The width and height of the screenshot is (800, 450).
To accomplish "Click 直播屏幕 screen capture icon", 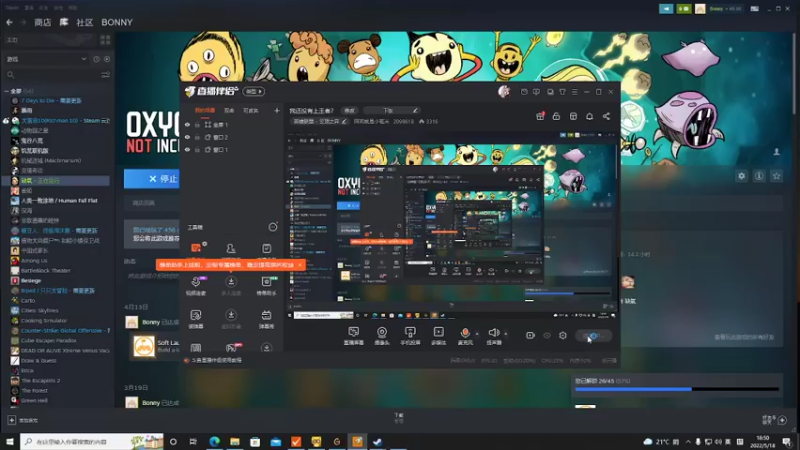I will tap(354, 336).
